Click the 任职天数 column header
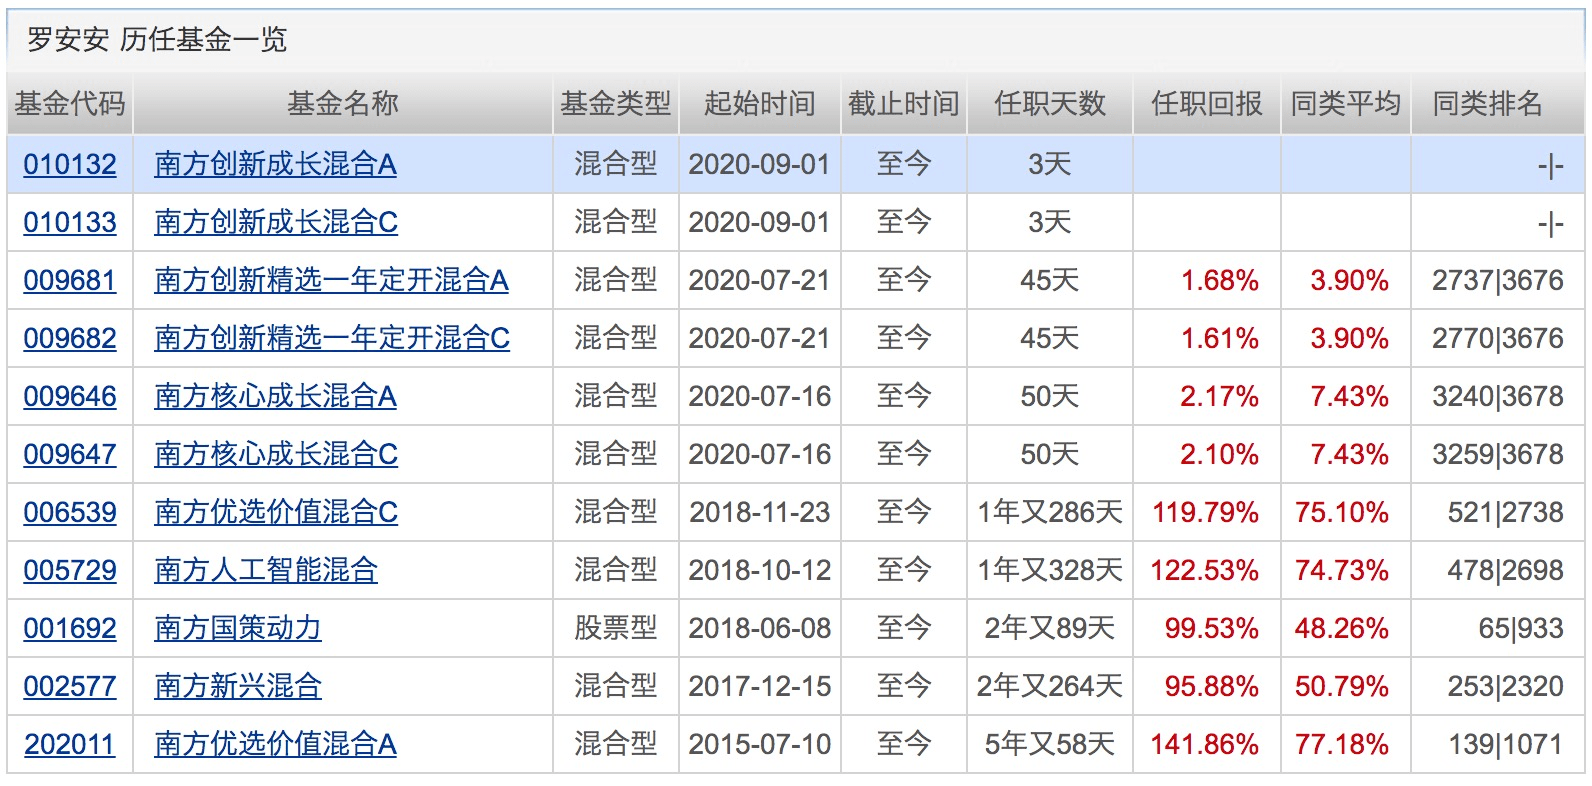Image resolution: width=1592 pixels, height=786 pixels. click(1050, 103)
